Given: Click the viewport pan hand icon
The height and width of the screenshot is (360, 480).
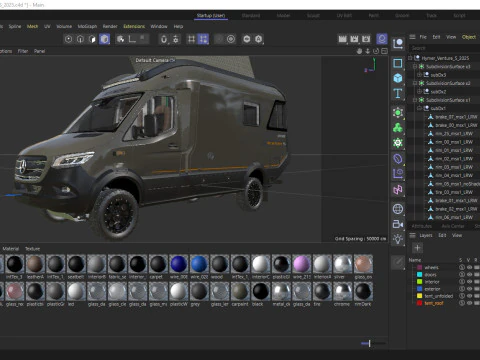Looking at the screenshot, I should (359, 51).
